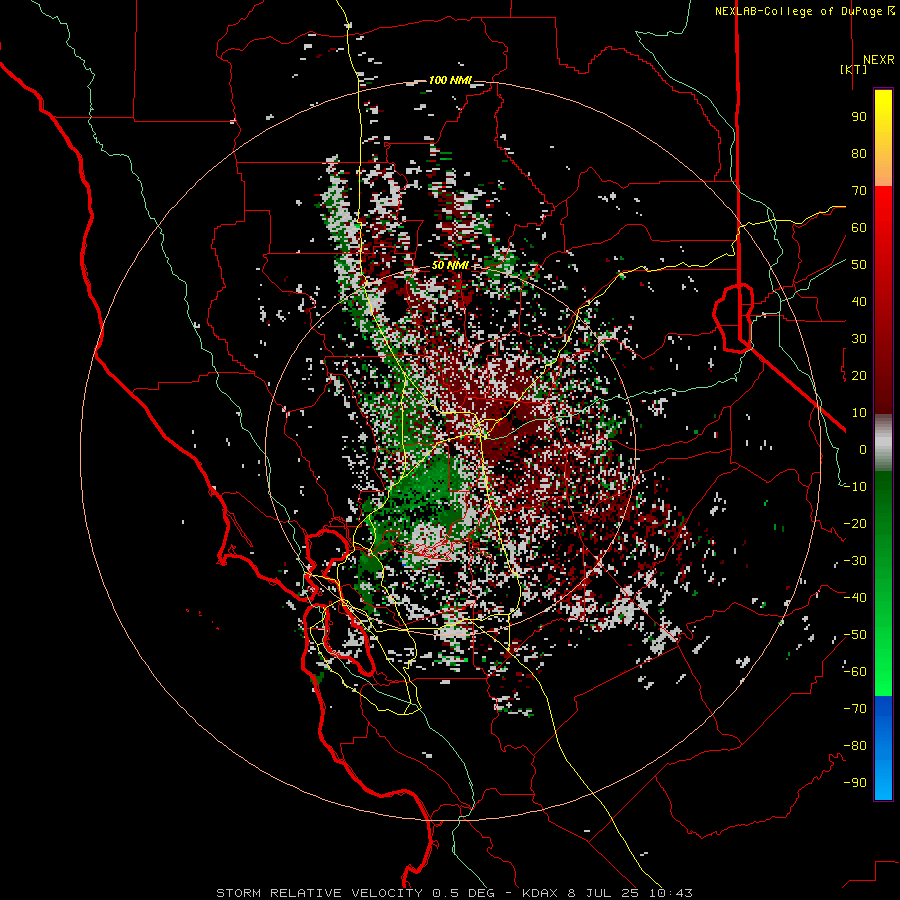Click the 50 value on the velocity scale

859,265
